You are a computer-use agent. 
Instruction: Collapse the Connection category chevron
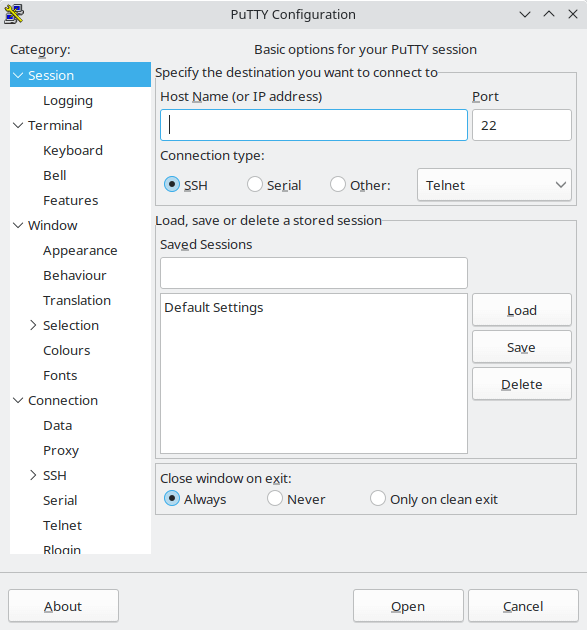click(18, 401)
